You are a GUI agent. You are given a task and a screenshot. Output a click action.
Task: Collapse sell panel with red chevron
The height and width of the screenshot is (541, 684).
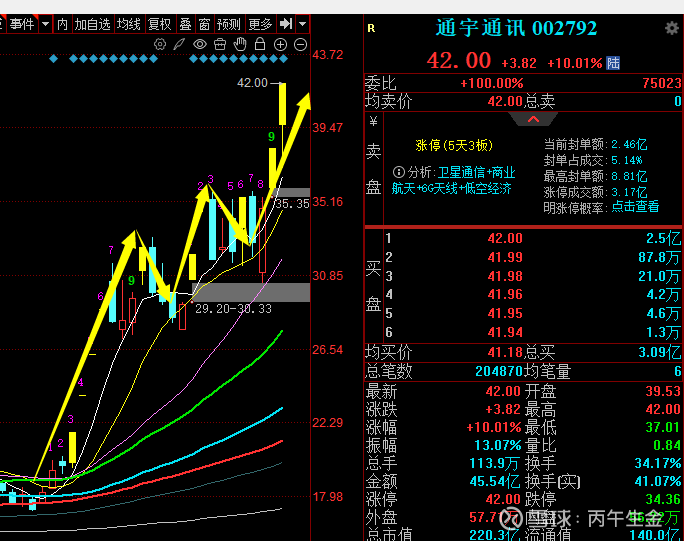pyautogui.click(x=534, y=119)
